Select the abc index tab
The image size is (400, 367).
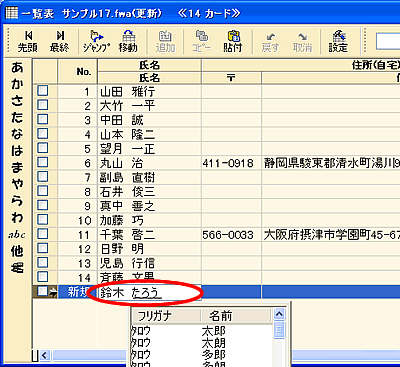click(x=17, y=235)
